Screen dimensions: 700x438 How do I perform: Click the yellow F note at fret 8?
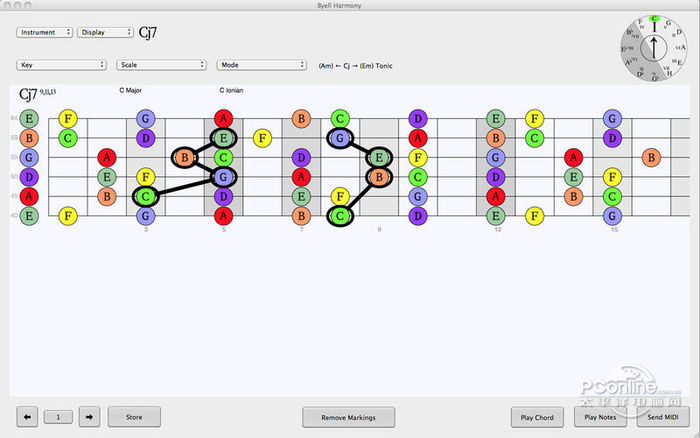(x=340, y=196)
